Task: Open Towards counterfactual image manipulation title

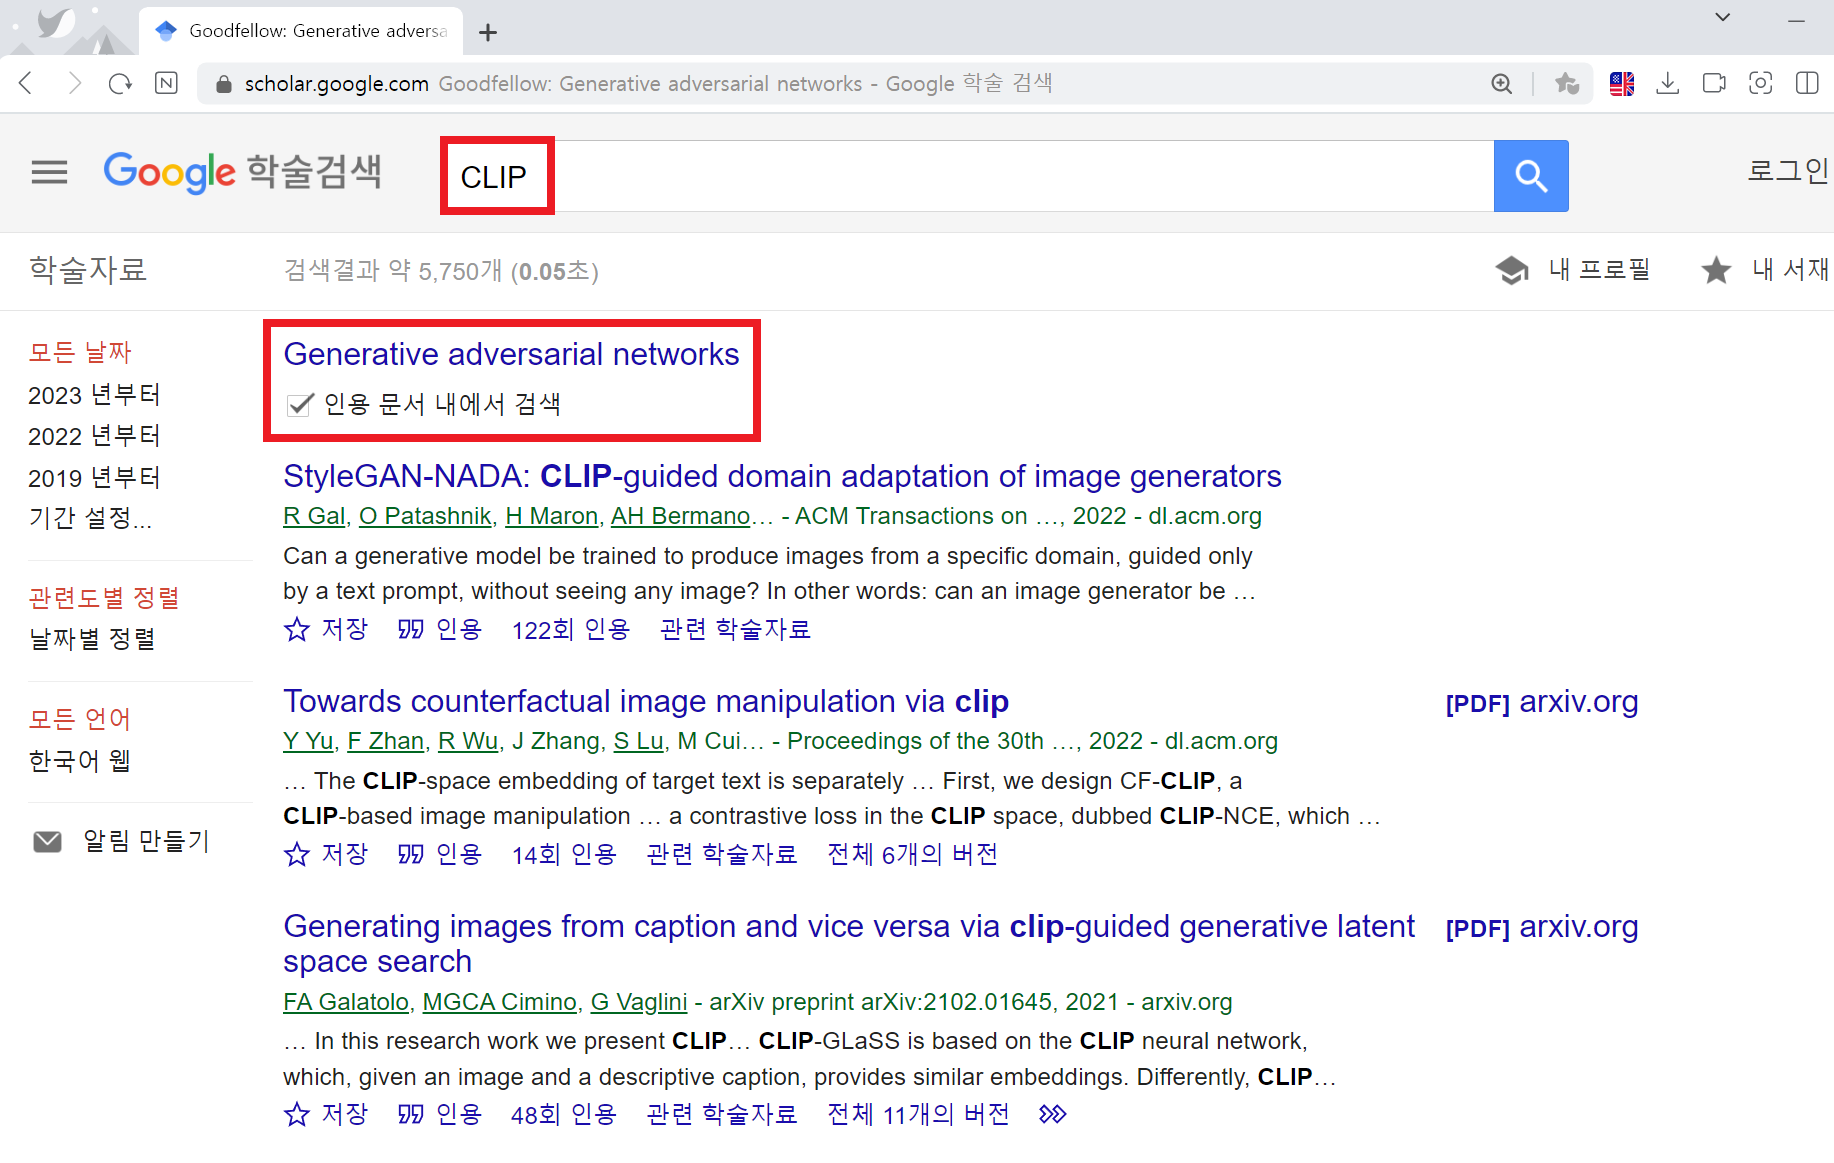Action: tap(646, 701)
